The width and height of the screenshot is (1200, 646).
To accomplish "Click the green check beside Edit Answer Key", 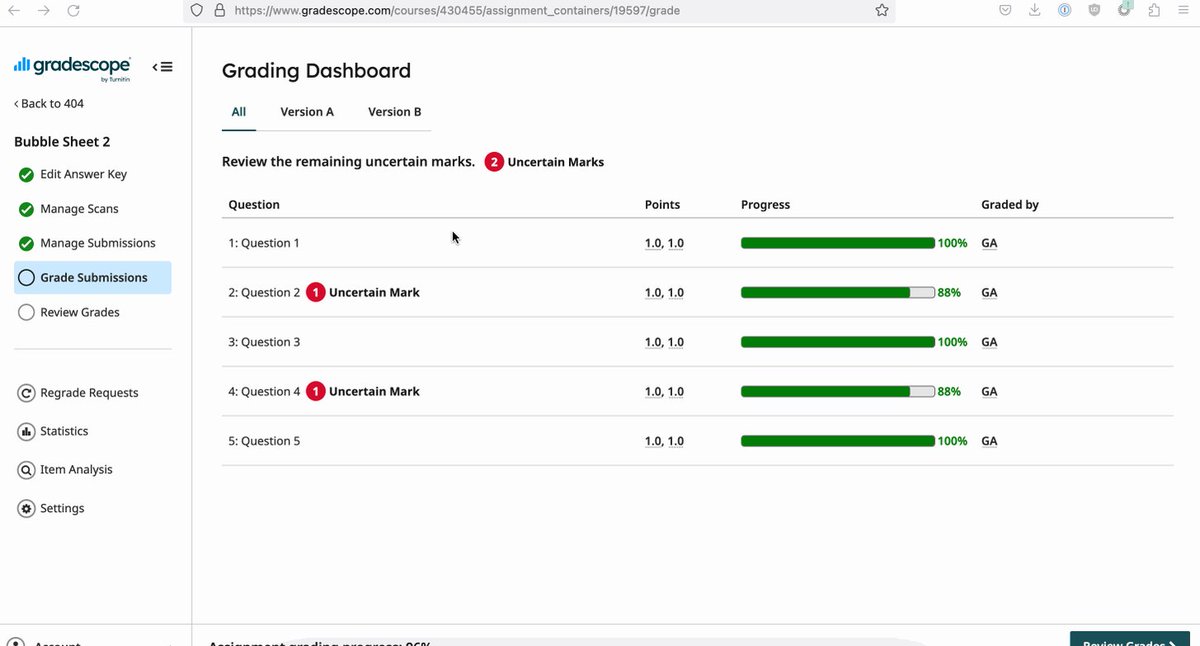I will coord(27,175).
